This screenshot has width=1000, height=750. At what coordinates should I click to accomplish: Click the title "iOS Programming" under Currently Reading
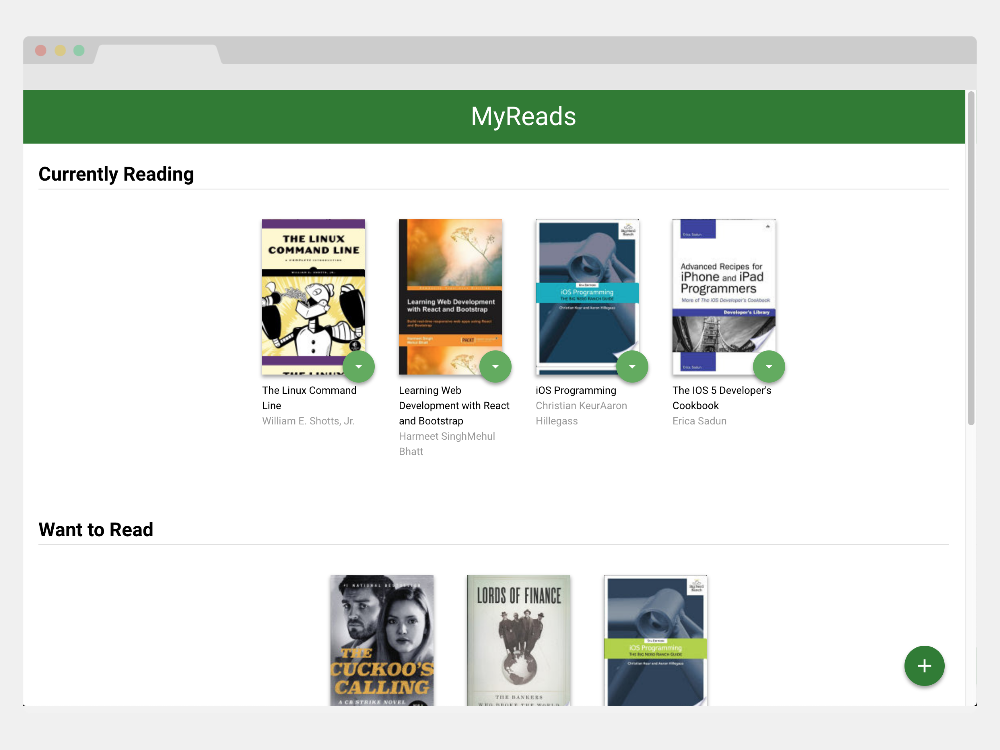576,390
